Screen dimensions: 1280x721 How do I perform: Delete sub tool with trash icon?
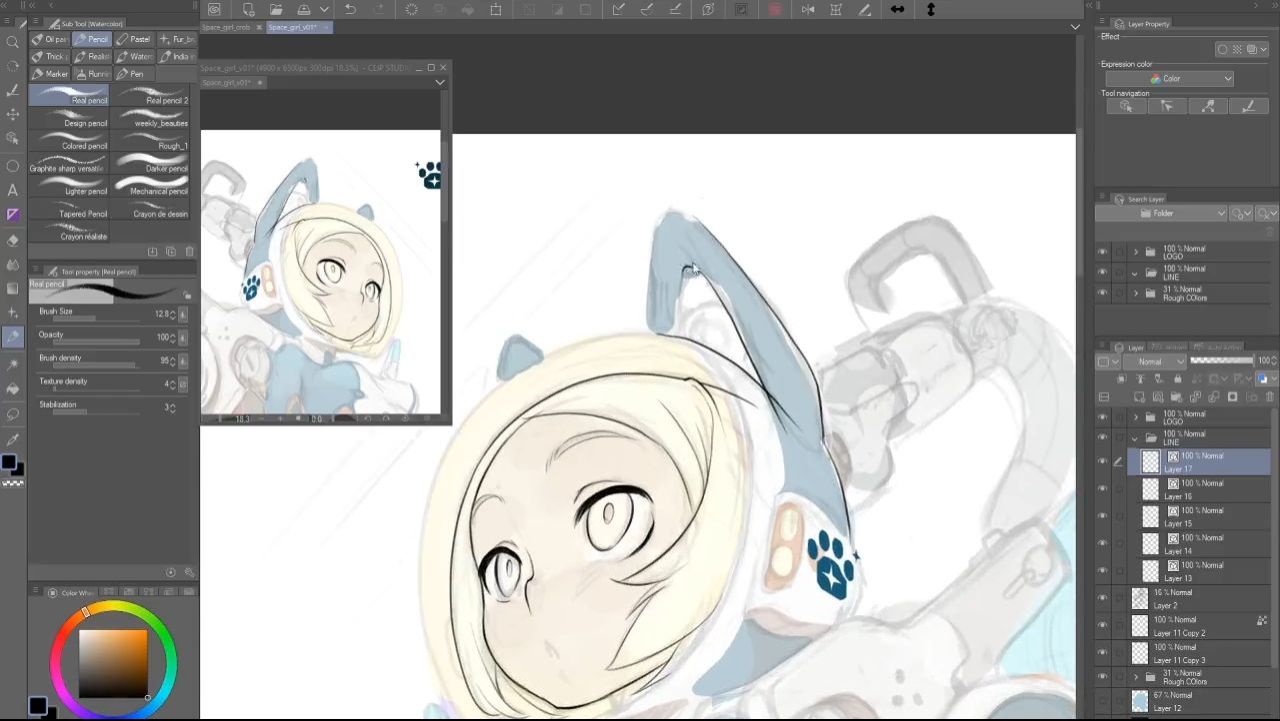189,252
